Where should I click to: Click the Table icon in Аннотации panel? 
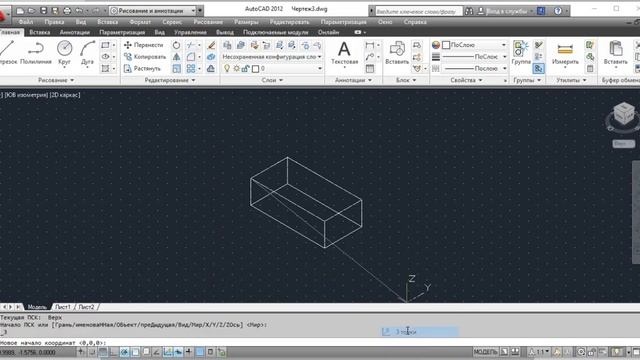tap(370, 69)
